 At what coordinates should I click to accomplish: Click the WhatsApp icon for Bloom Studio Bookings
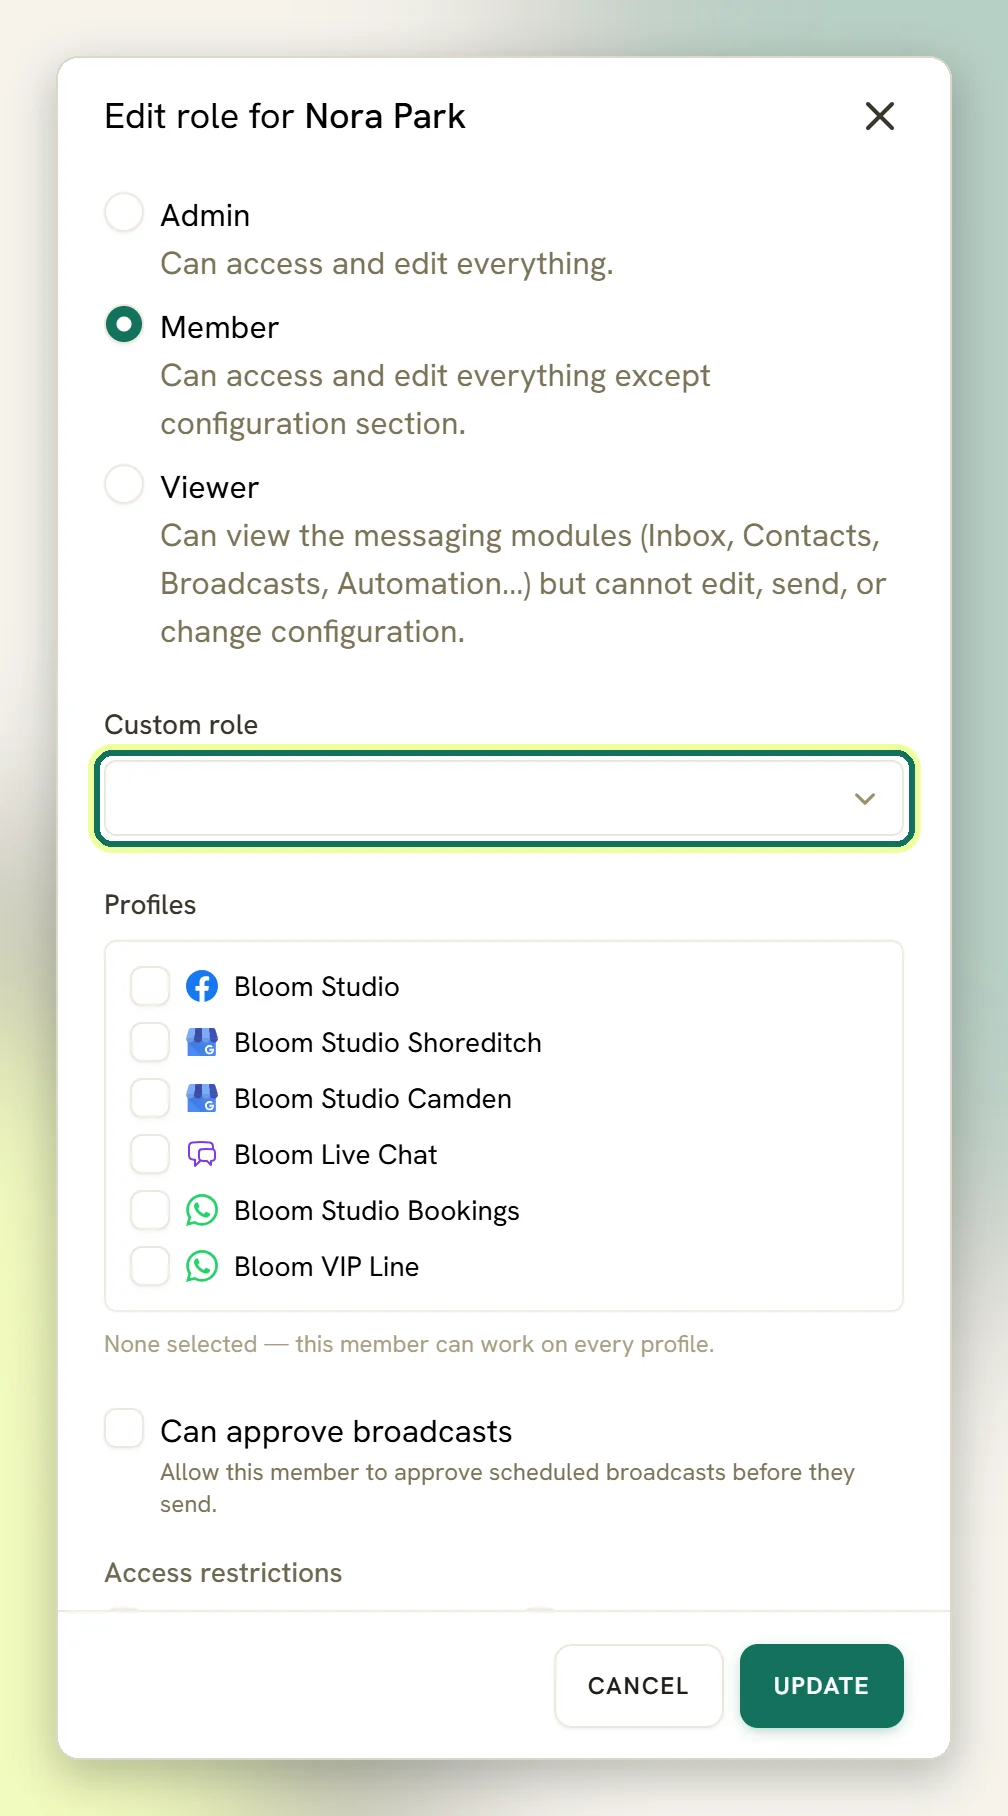point(202,1210)
